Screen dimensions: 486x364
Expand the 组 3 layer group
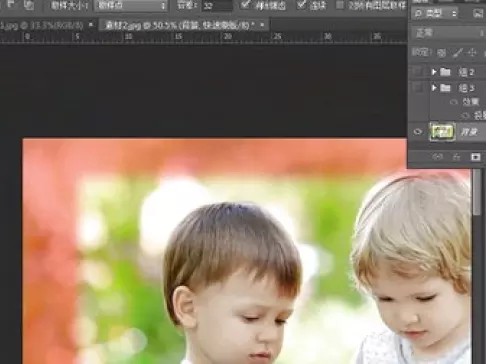point(434,88)
